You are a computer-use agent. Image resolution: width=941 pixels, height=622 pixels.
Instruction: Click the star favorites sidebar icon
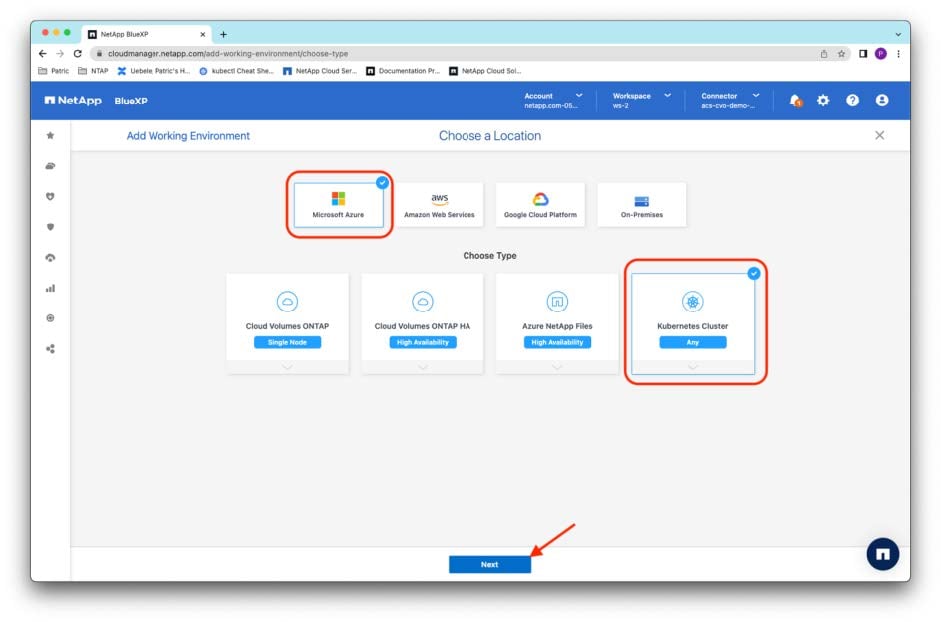pos(50,135)
